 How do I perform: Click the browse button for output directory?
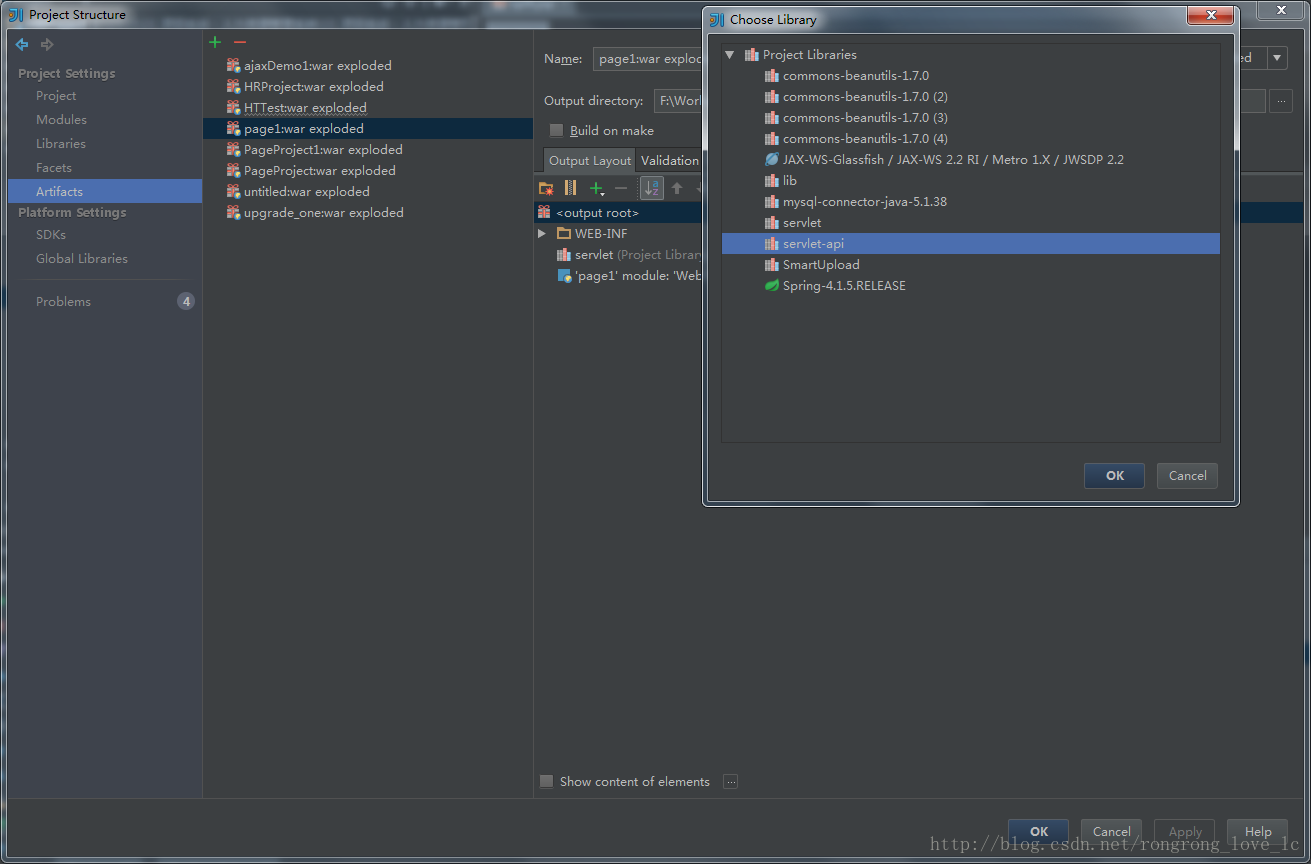[1281, 101]
